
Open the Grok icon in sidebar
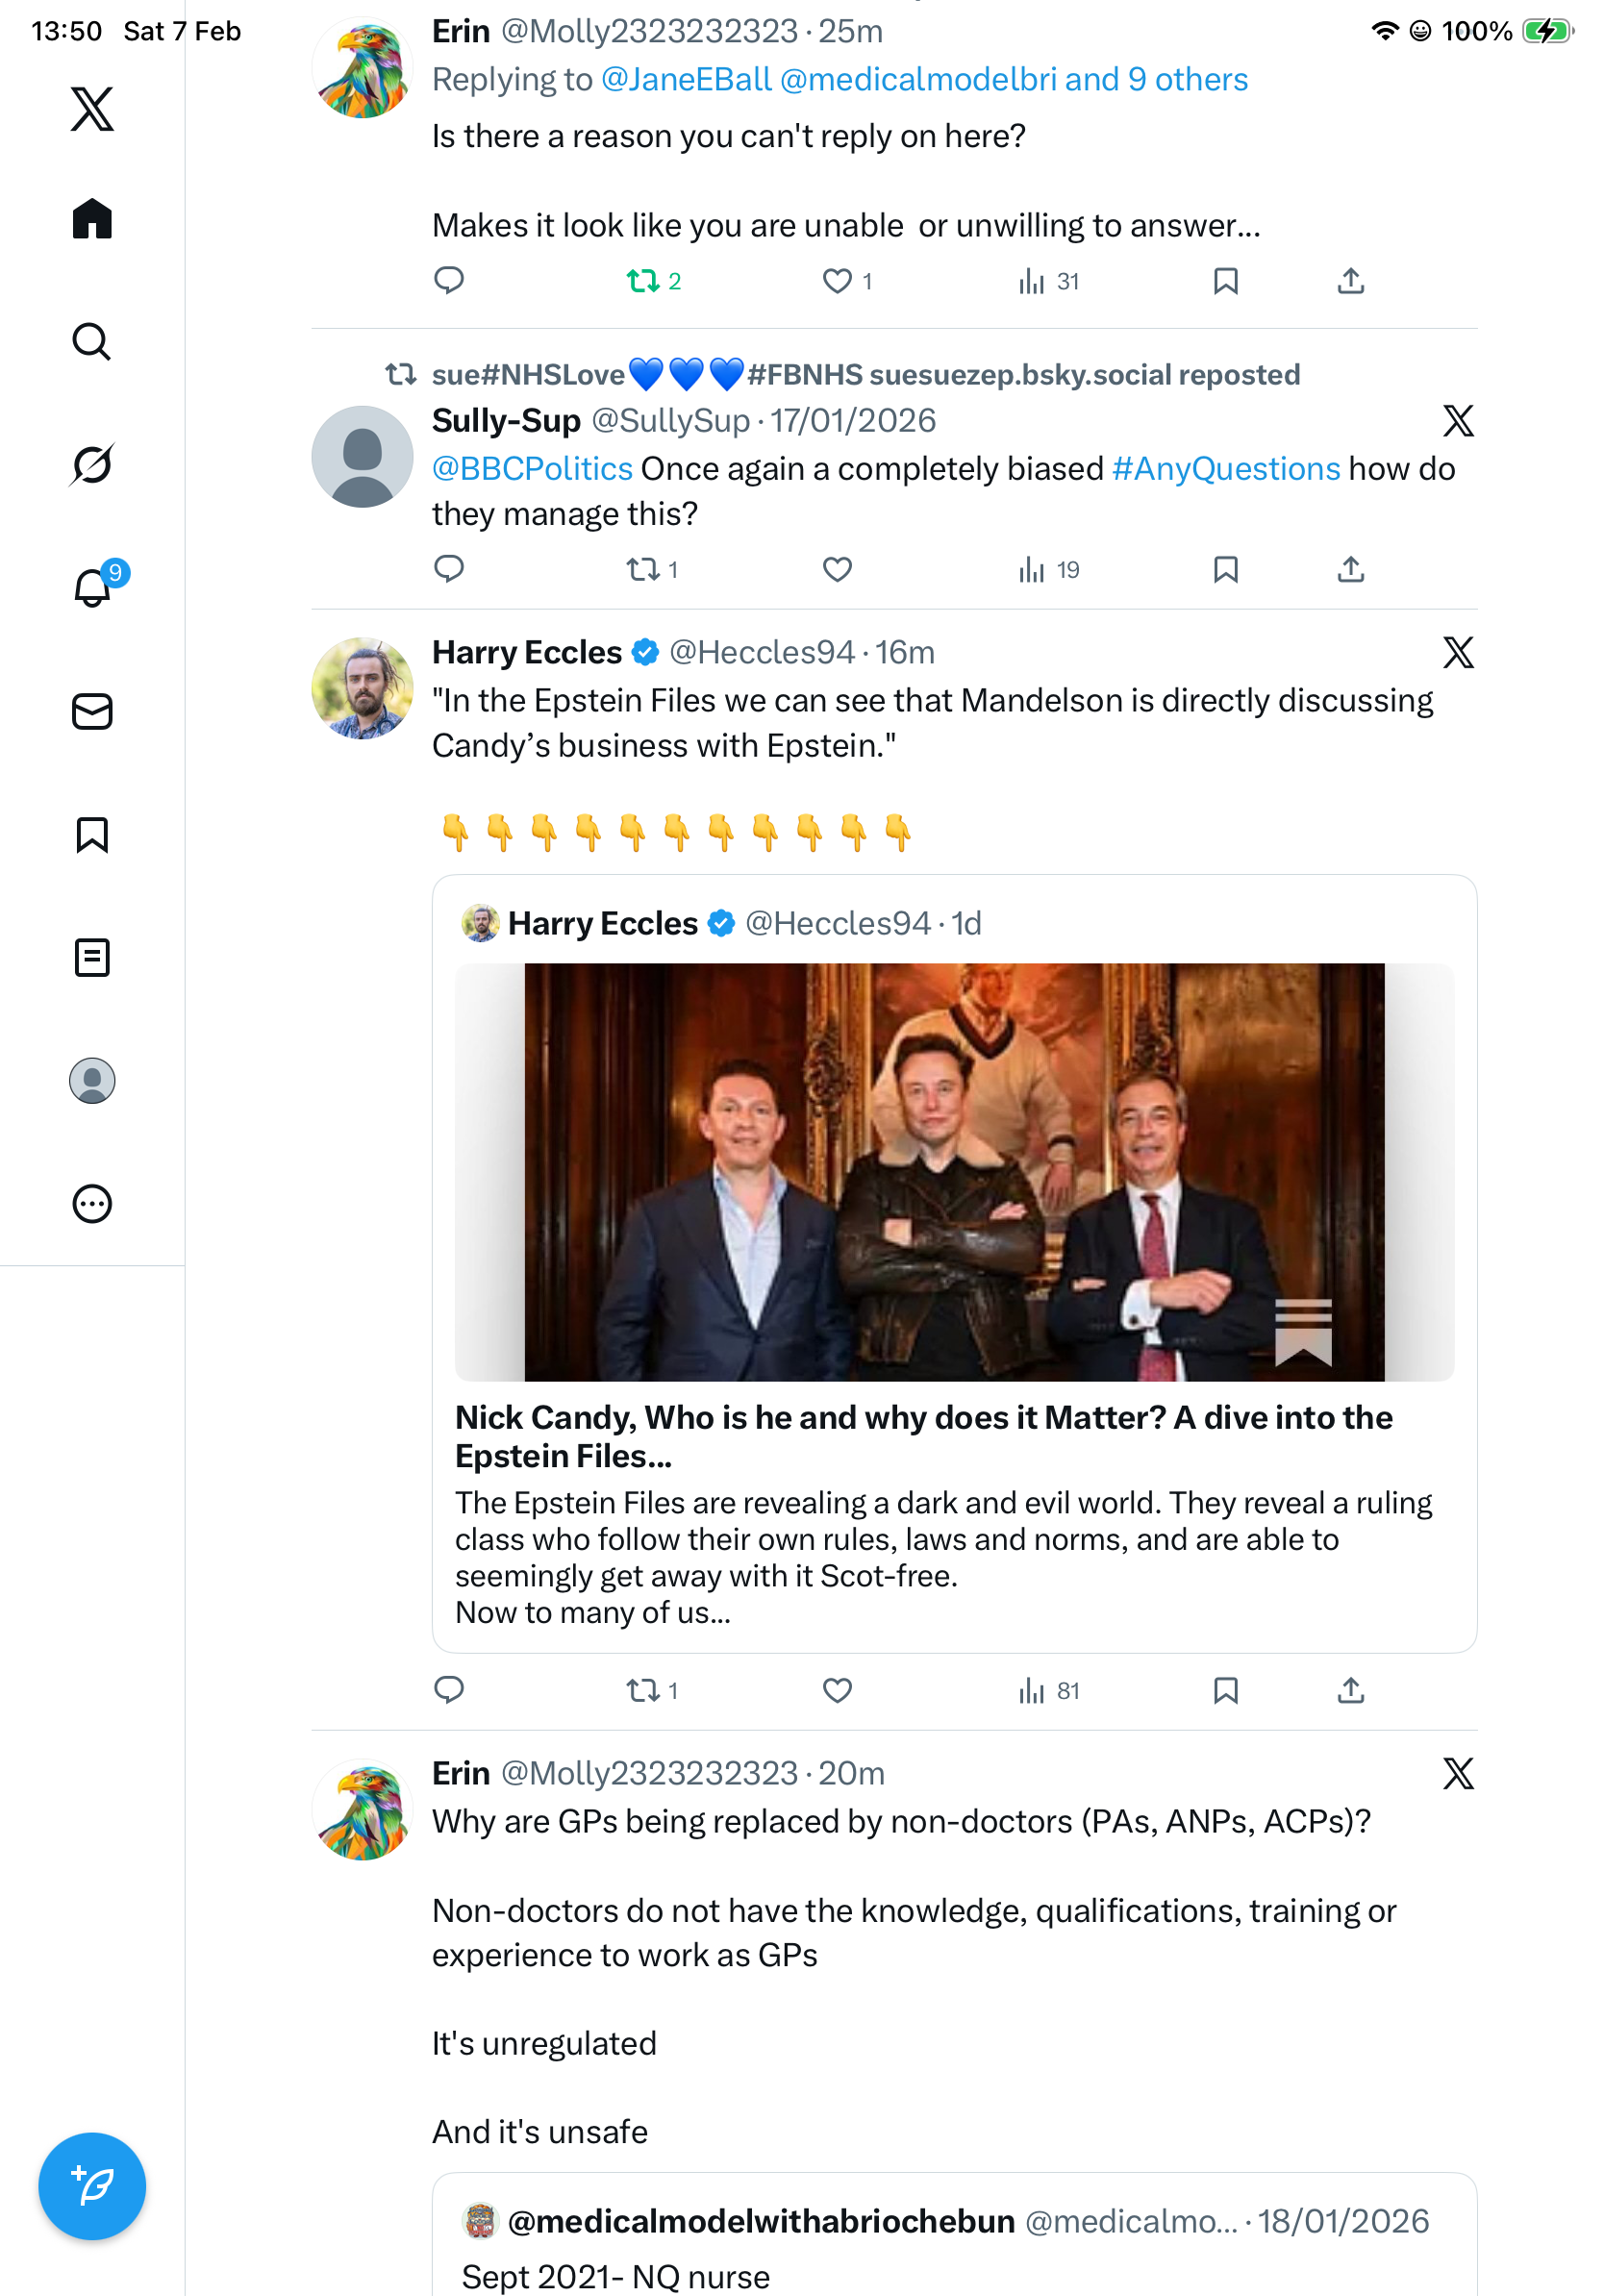tap(92, 464)
